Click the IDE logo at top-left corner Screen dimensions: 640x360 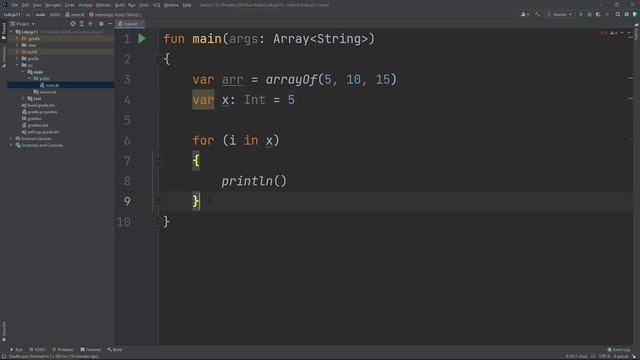click(4, 4)
